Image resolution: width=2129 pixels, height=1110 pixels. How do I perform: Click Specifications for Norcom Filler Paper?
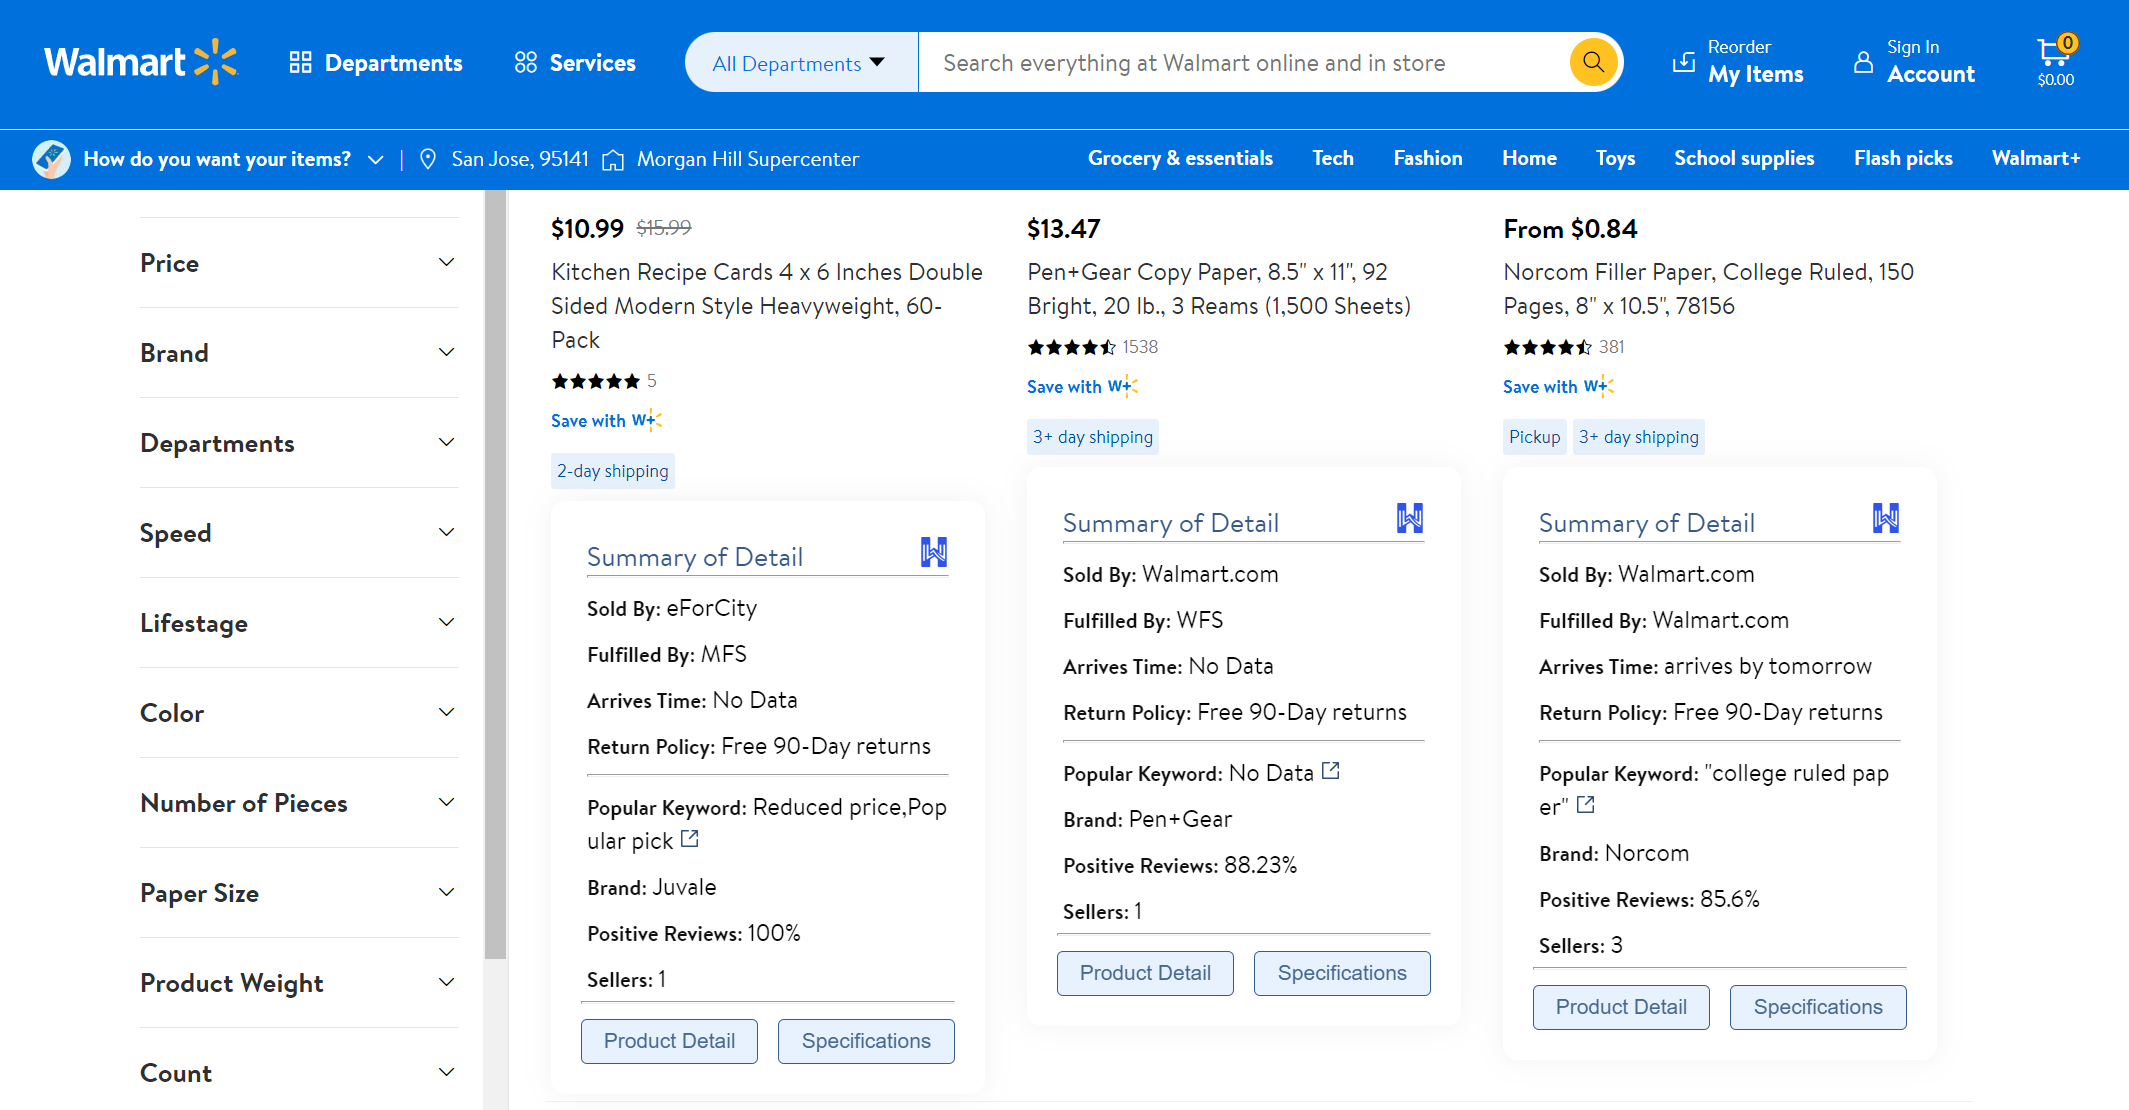pos(1818,1007)
